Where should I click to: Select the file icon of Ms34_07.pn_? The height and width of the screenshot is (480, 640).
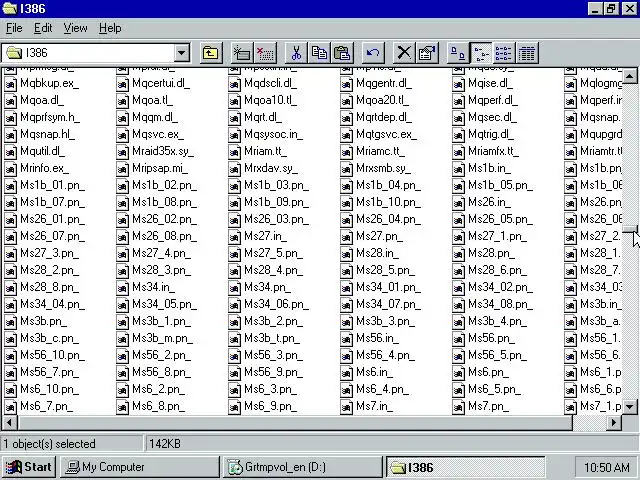346,305
